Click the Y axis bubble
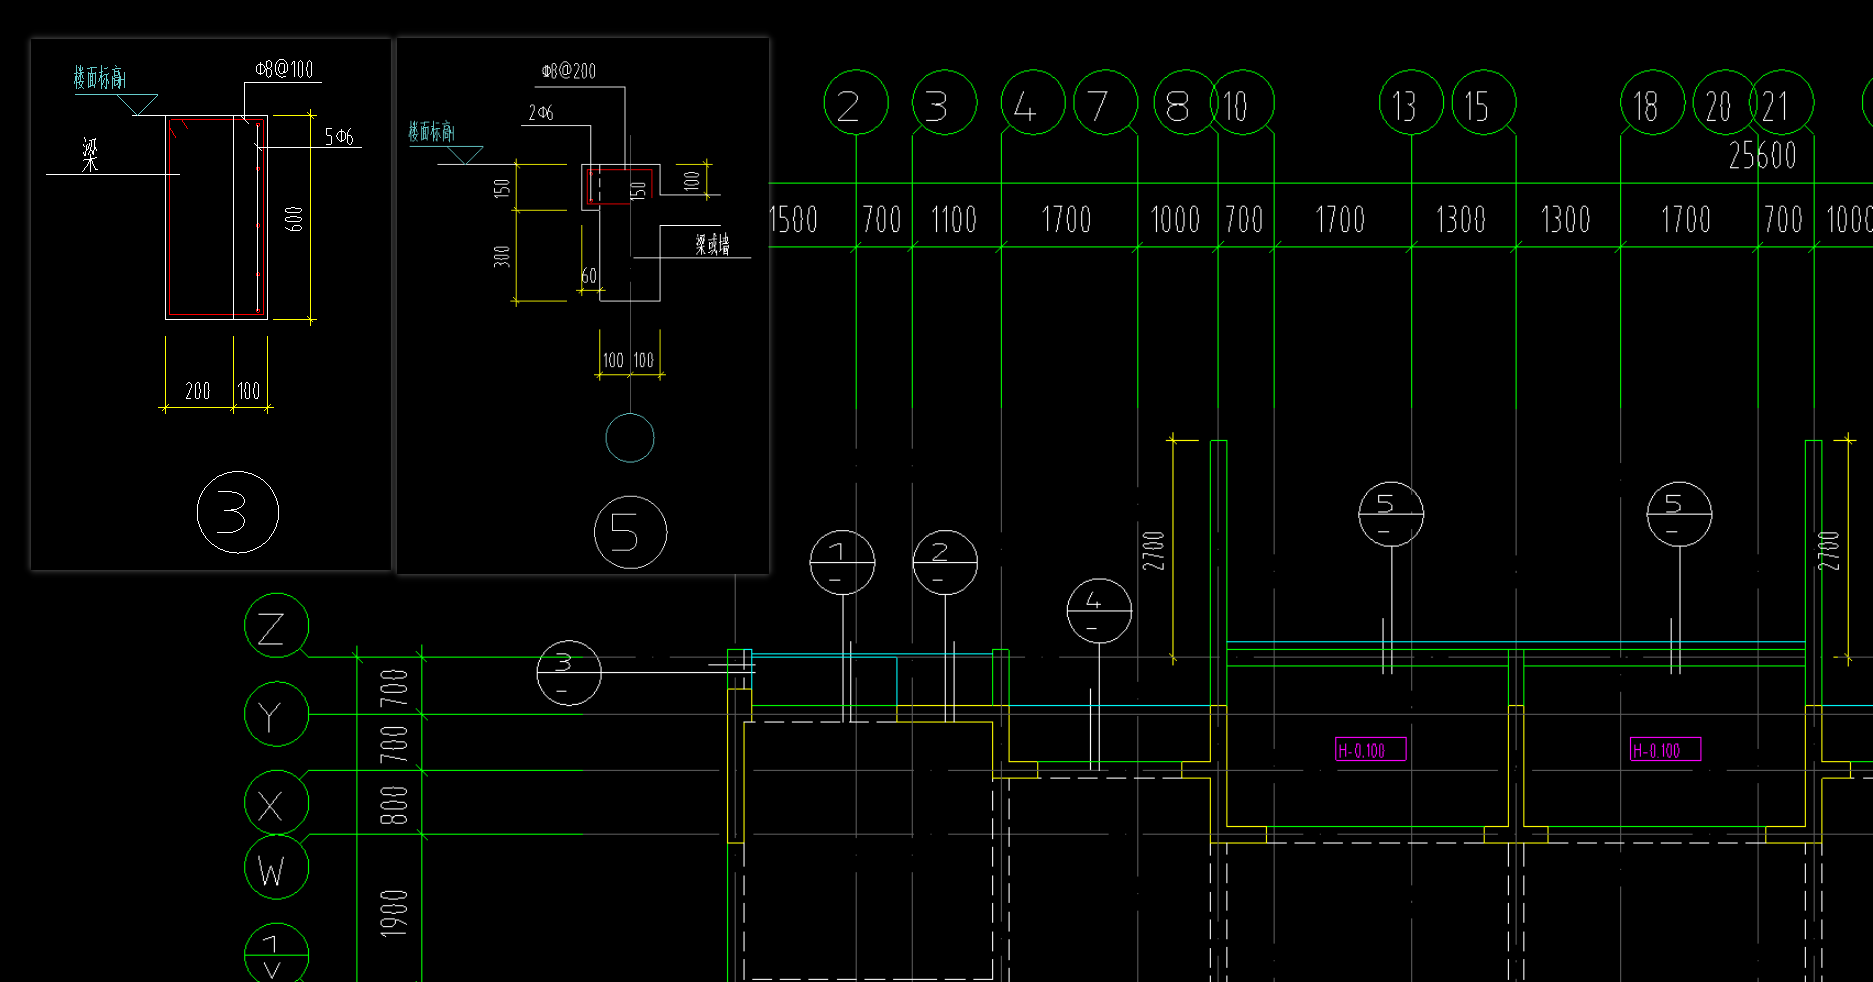 coord(276,714)
